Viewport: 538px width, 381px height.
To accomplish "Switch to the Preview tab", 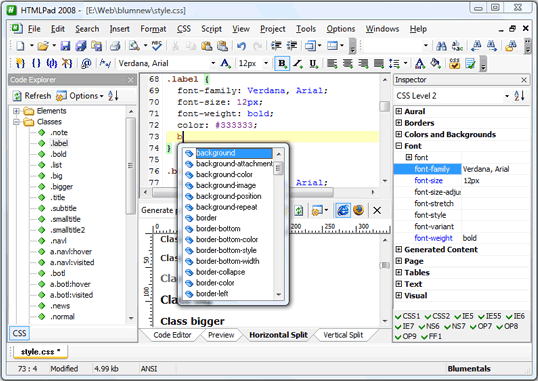I will coord(221,335).
